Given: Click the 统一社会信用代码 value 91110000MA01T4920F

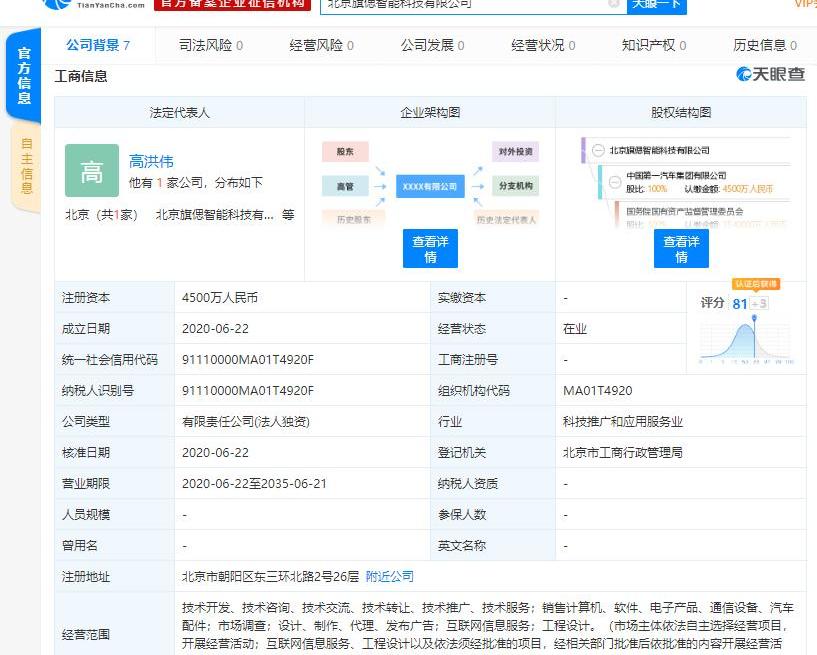Looking at the screenshot, I should click(248, 360).
